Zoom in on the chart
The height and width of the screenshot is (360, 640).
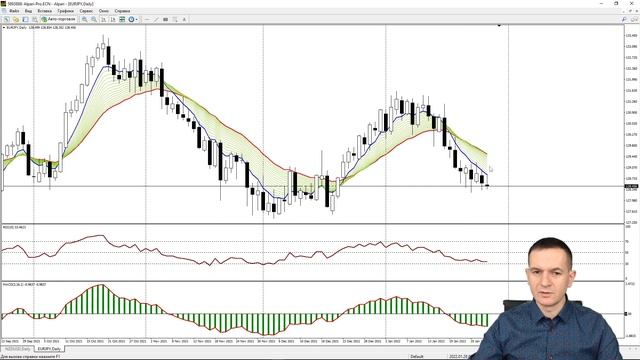[x=84, y=19]
